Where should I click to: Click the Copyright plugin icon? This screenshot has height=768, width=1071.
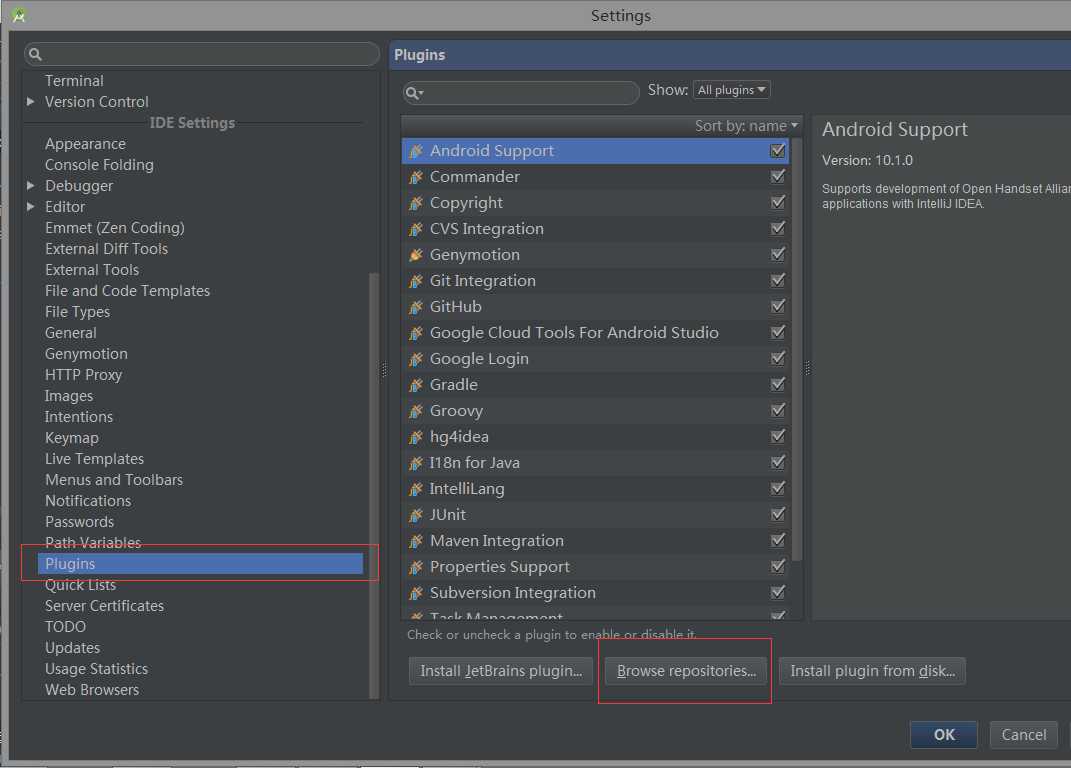(416, 203)
